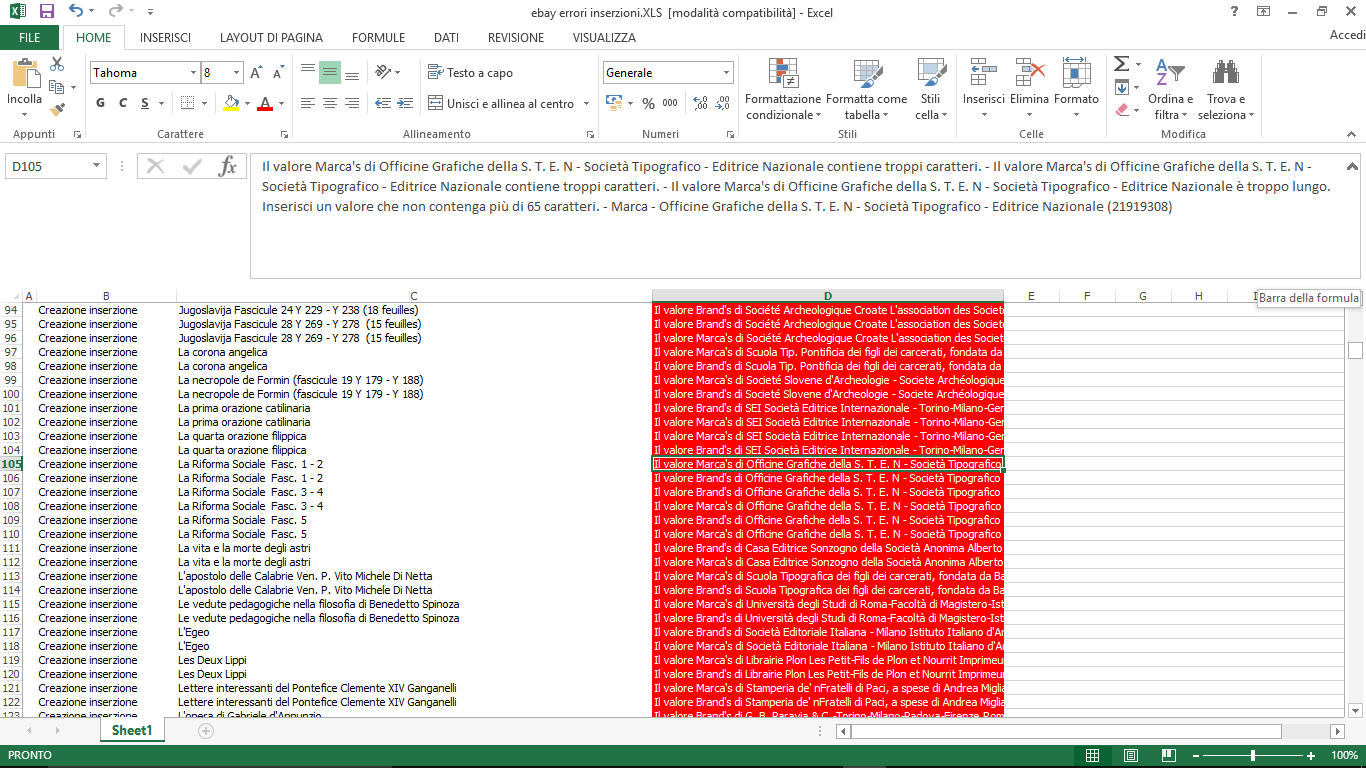The image size is (1366, 768).
Task: Open Stili cella gallery
Action: click(x=931, y=88)
